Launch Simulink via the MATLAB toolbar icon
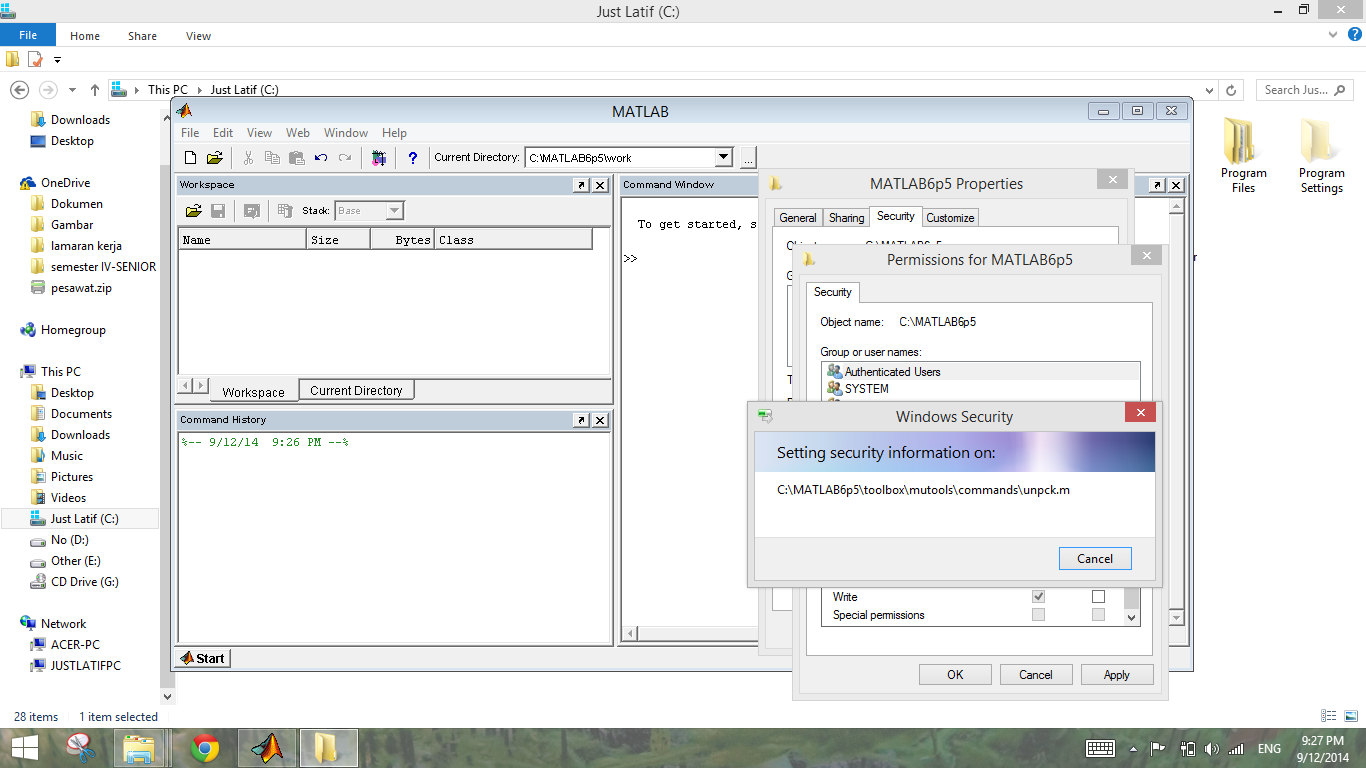The height and width of the screenshot is (768, 1366). (x=378, y=158)
